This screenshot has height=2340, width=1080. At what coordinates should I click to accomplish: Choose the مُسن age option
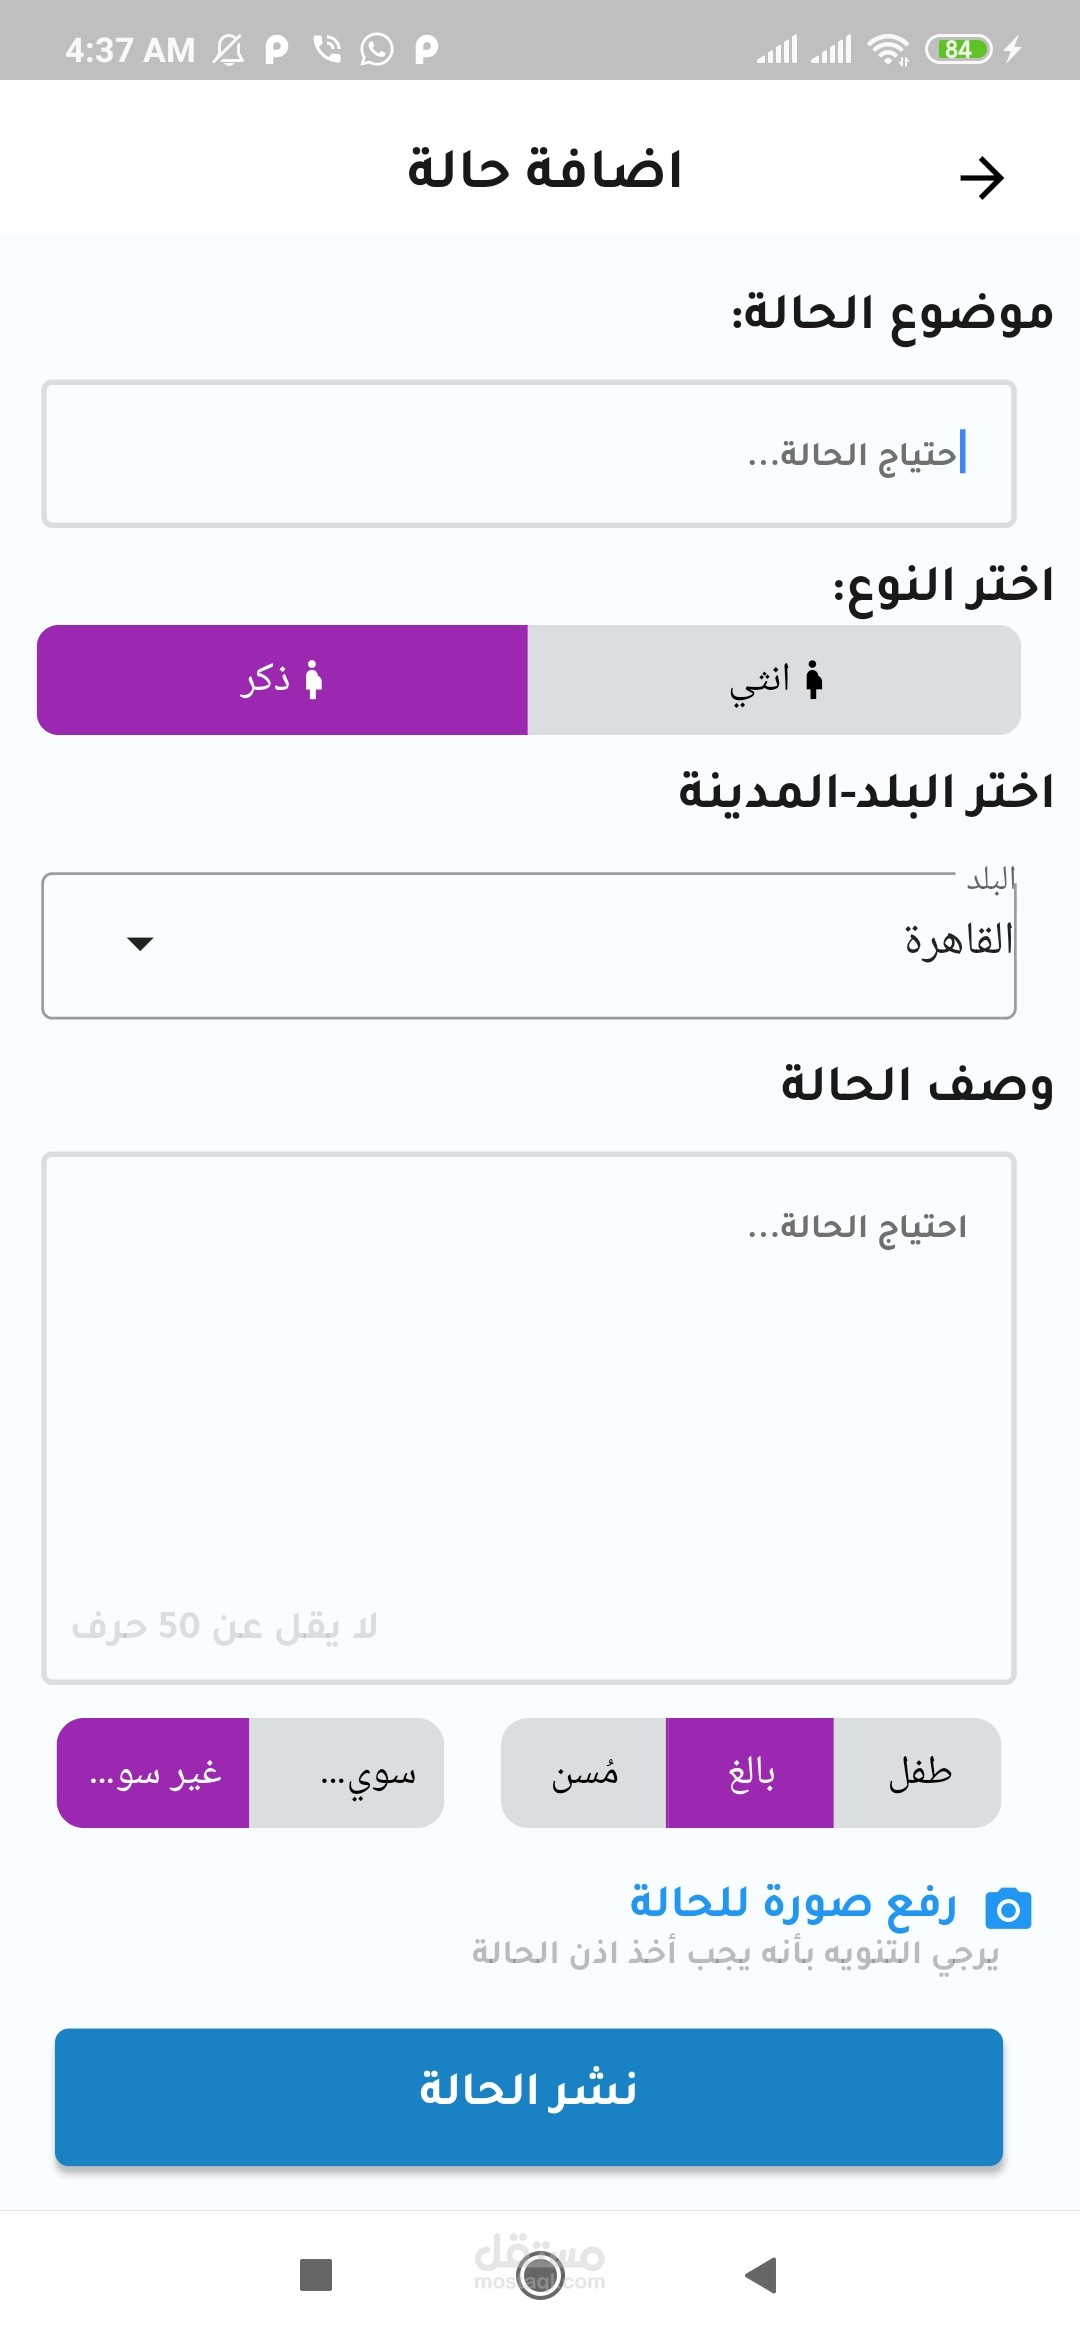[584, 1773]
